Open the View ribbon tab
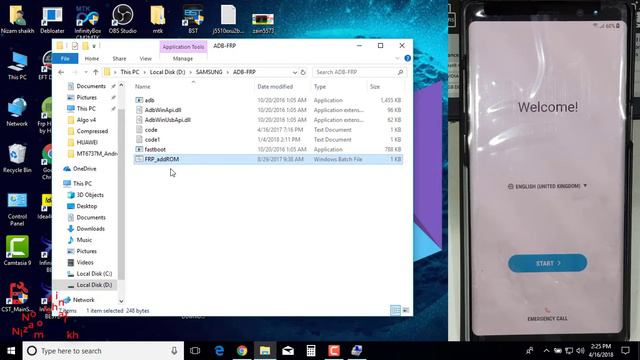Image resolution: width=640 pixels, height=360 pixels. [x=146, y=58]
